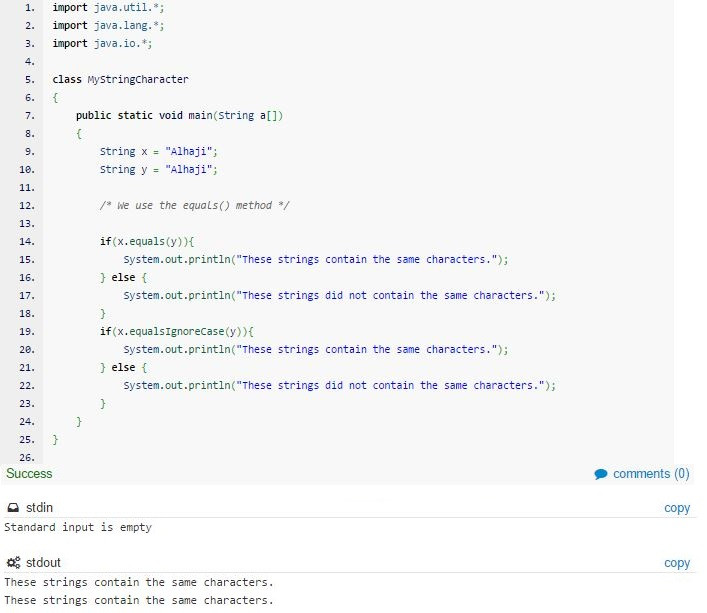Click the 'Standard input is empty' text
Screen dimensions: 707x613
tap(78, 527)
